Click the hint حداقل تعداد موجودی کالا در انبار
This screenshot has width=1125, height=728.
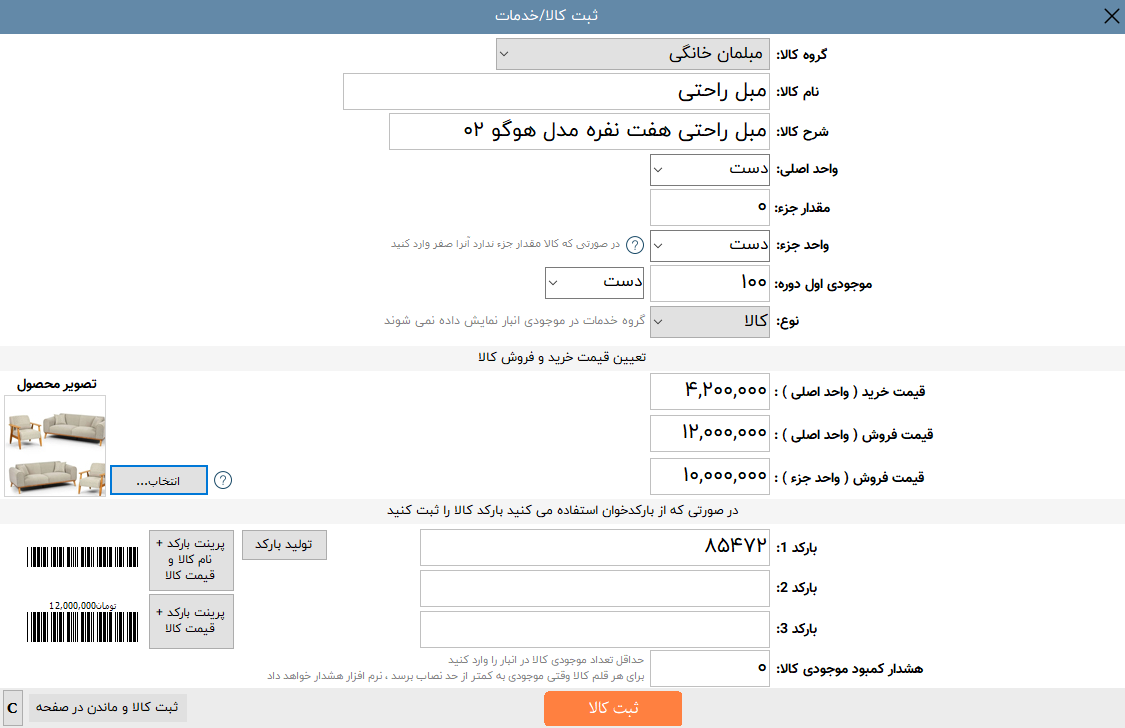(x=546, y=660)
